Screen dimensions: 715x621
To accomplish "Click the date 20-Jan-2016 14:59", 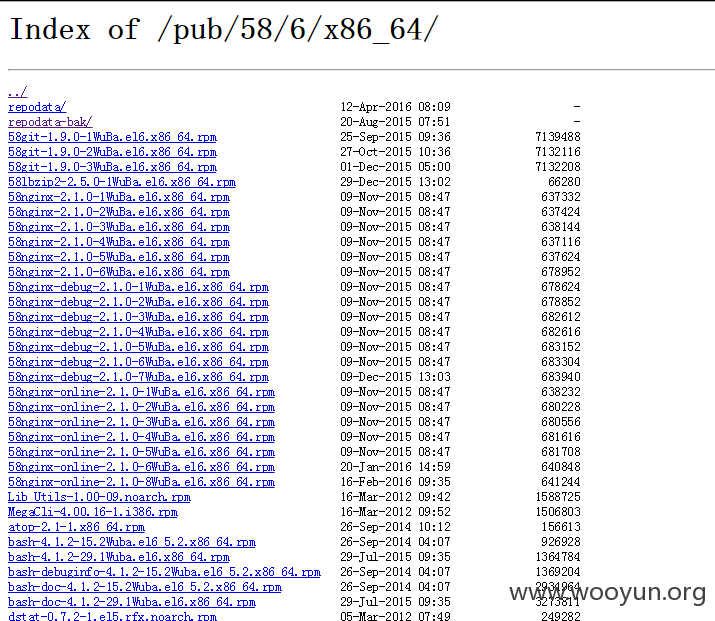I will tap(395, 467).
